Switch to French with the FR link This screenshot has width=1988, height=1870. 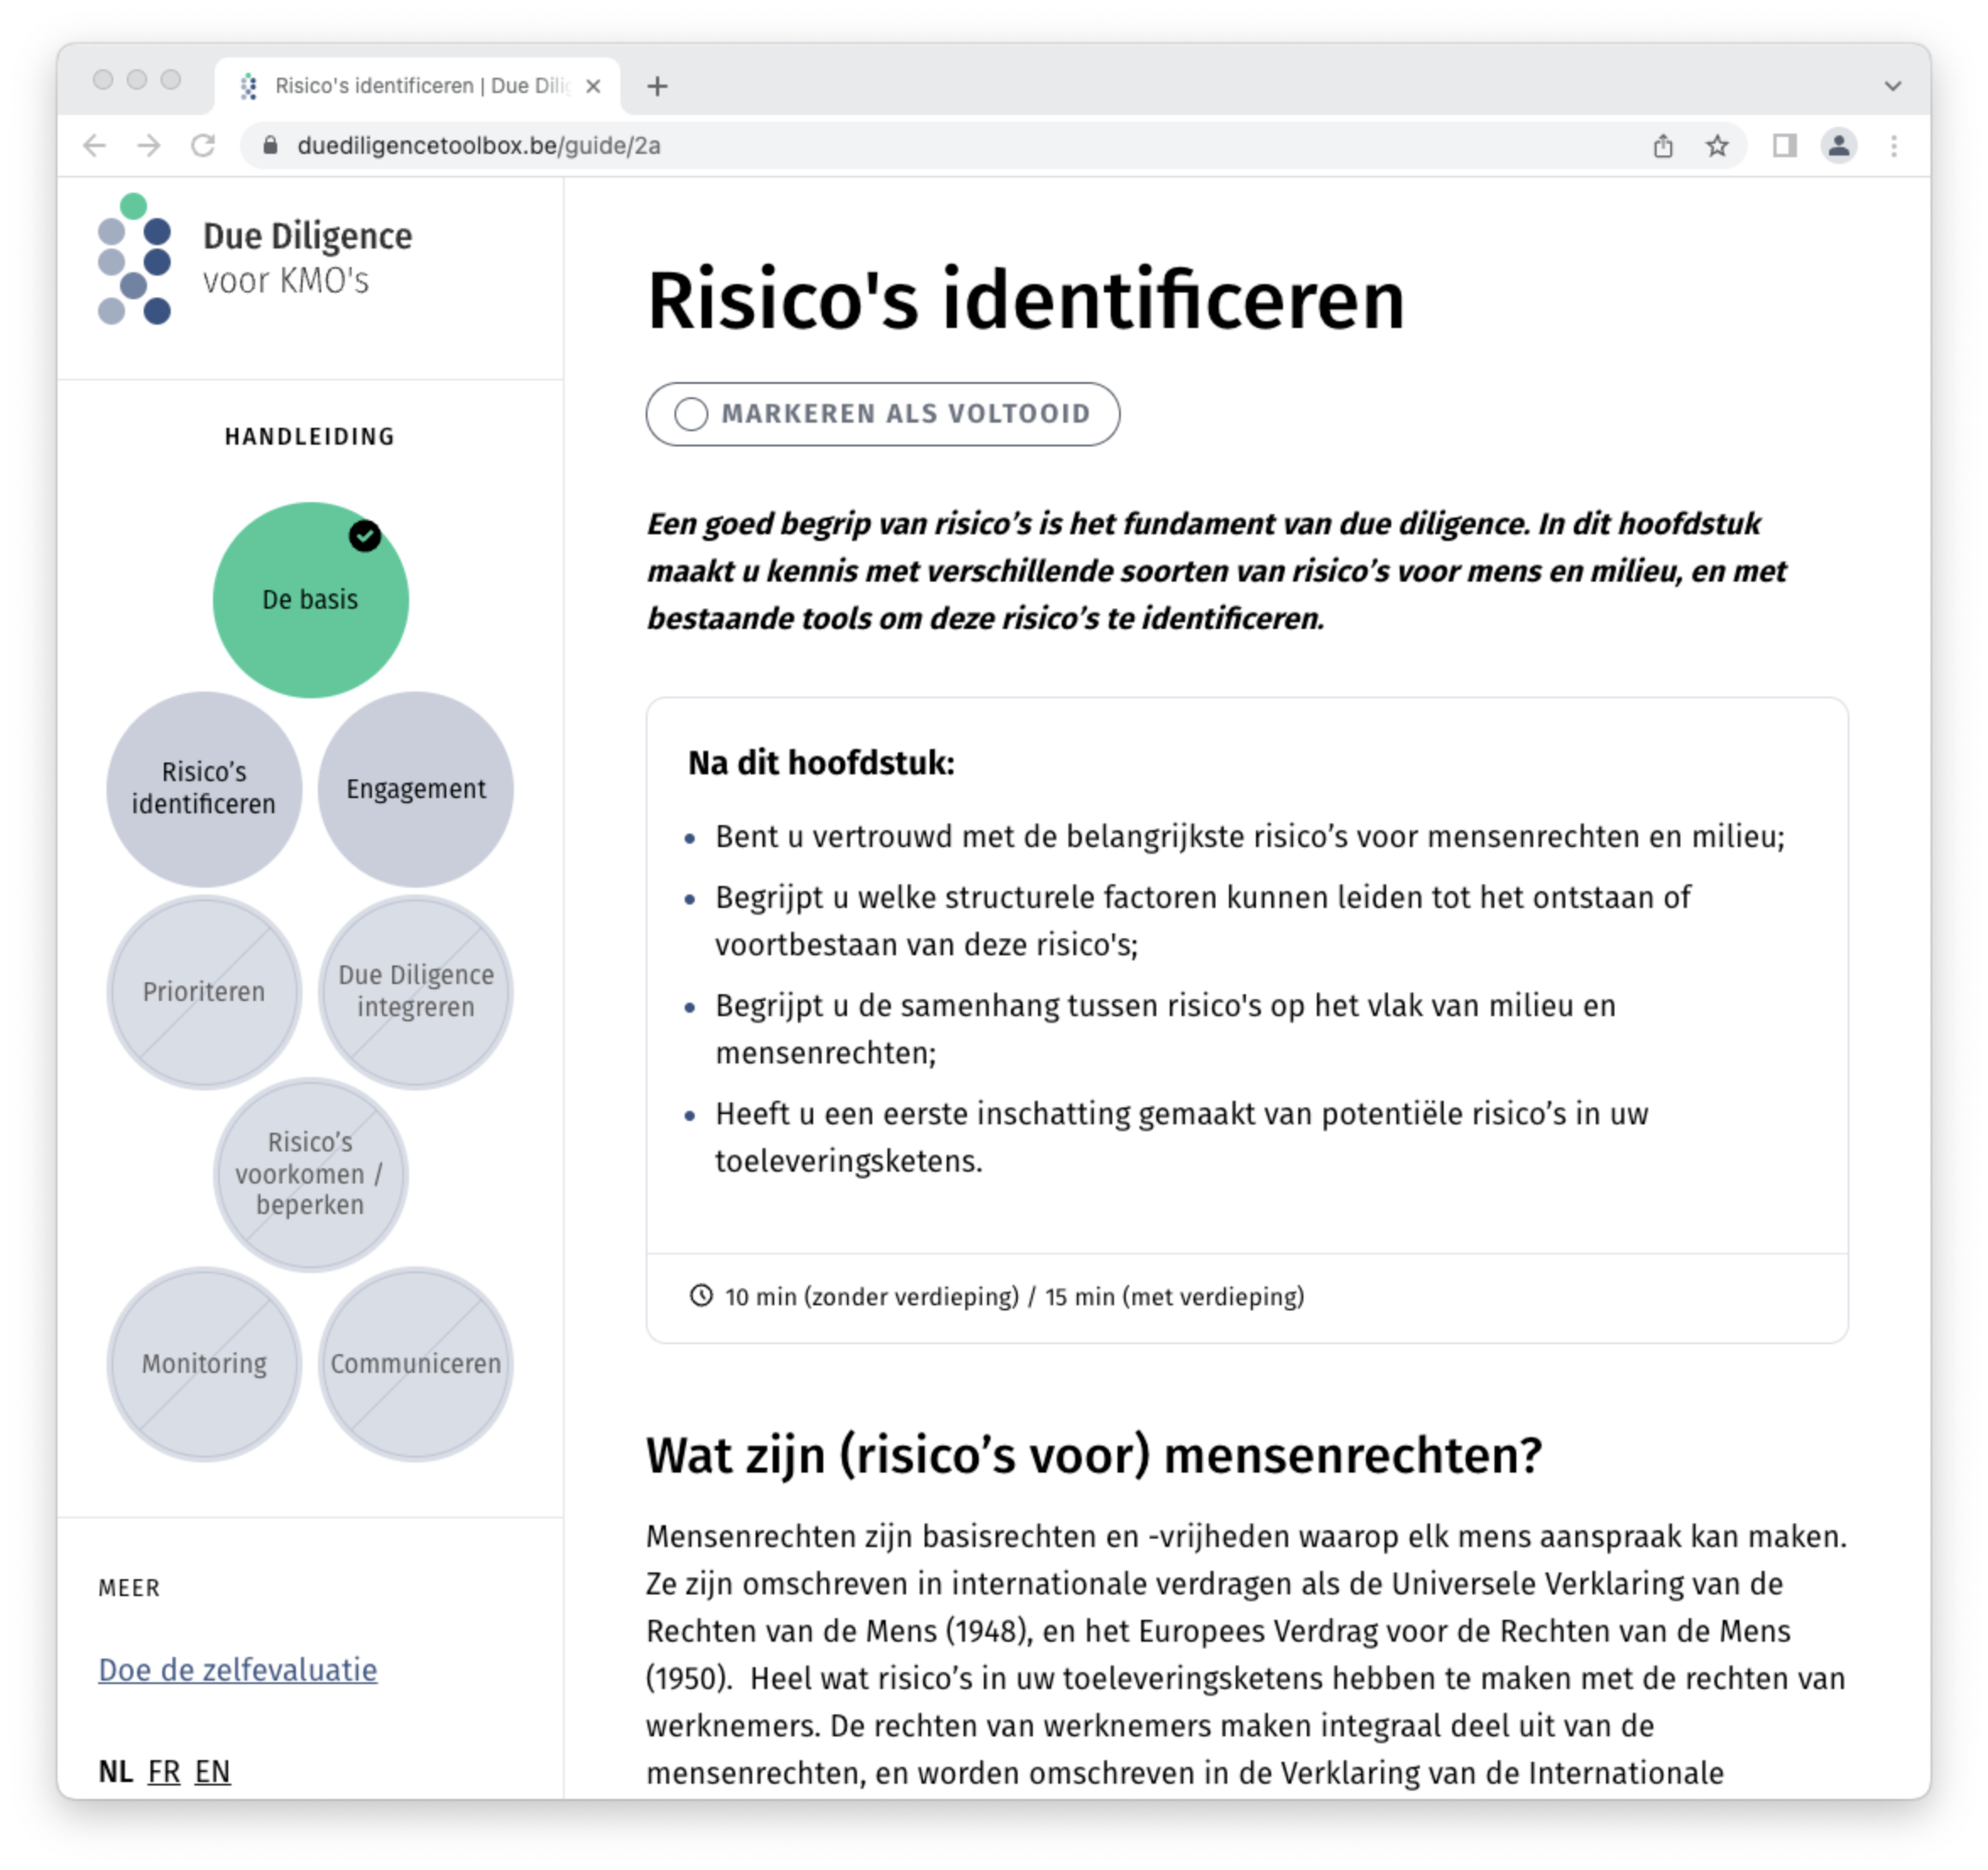(163, 1771)
